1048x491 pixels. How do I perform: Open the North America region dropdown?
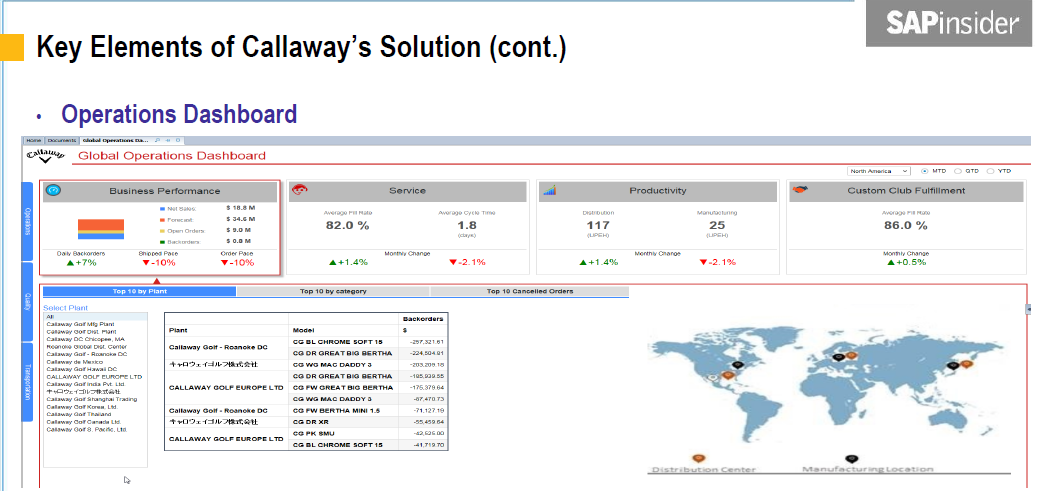click(878, 171)
